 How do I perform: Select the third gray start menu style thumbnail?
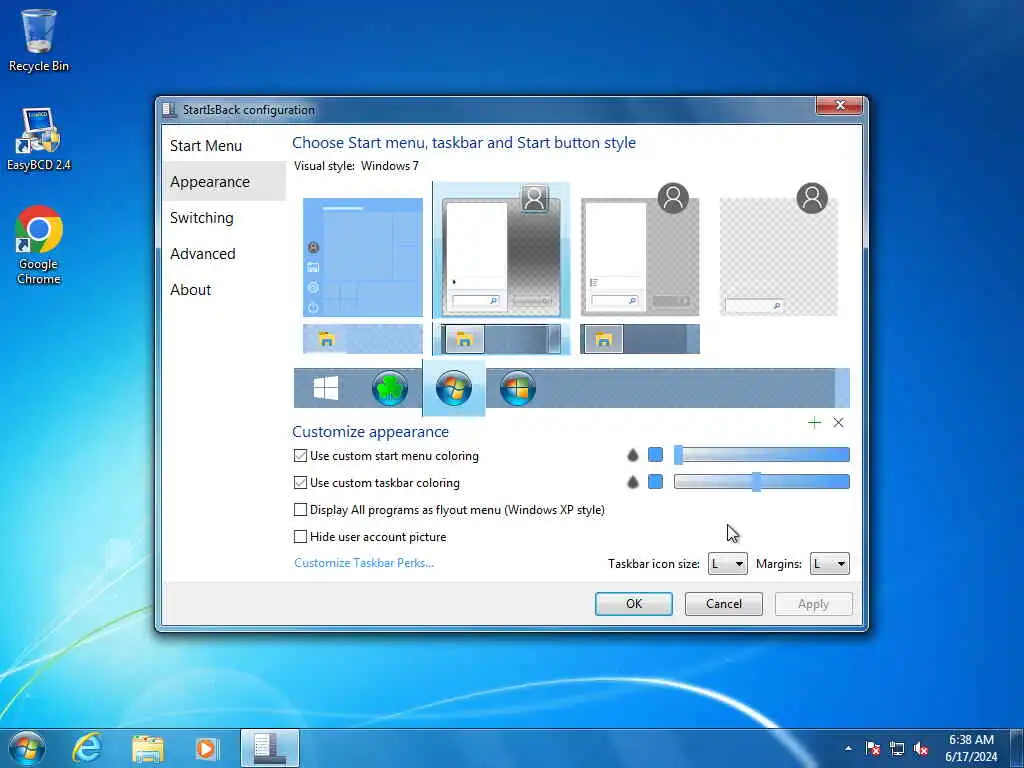click(640, 251)
